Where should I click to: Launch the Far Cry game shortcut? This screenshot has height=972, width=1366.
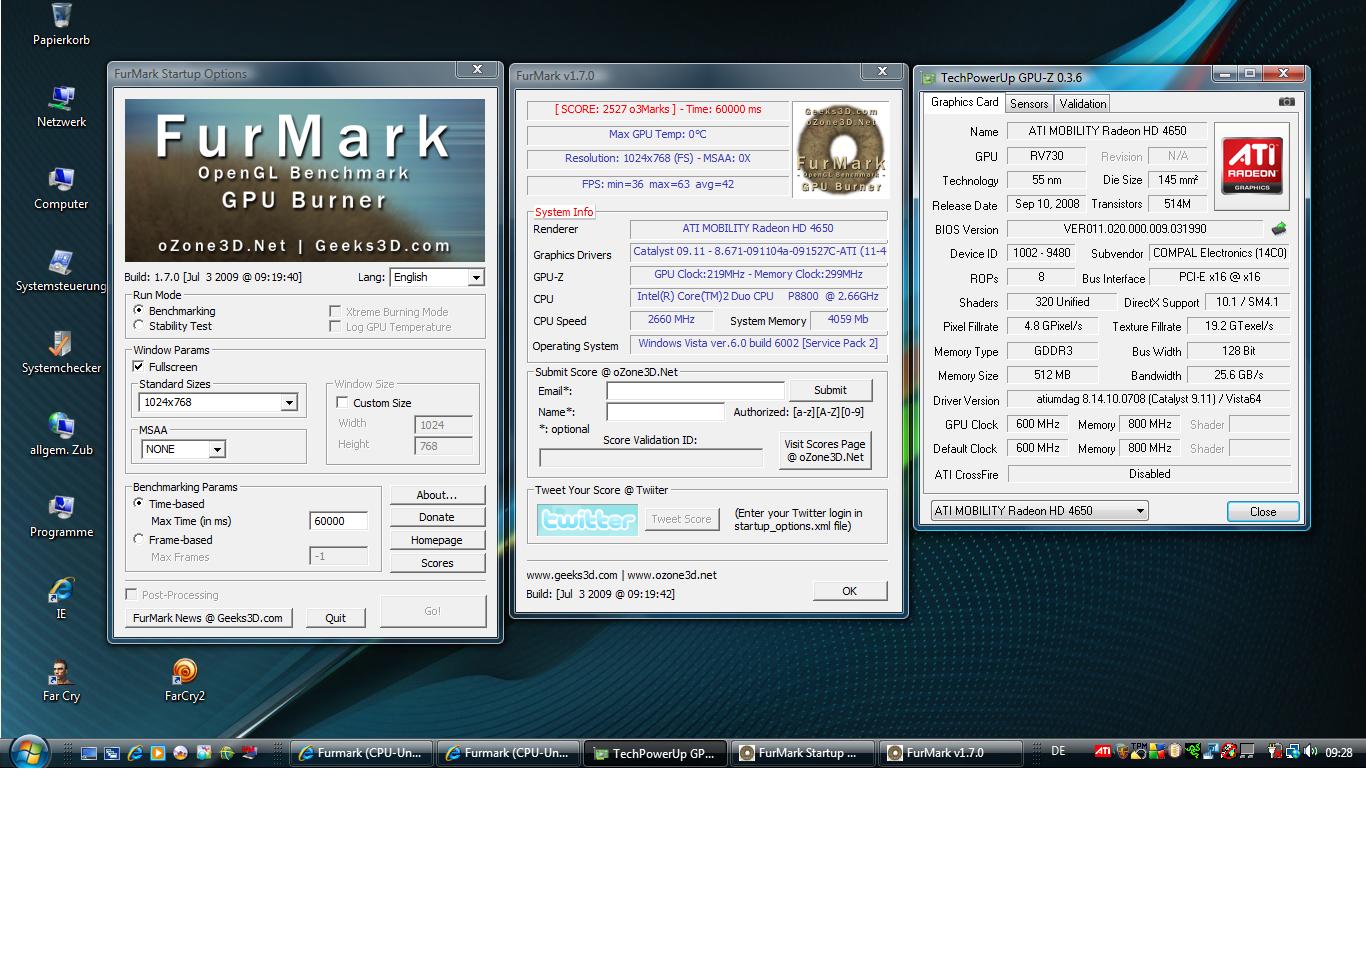[x=61, y=681]
